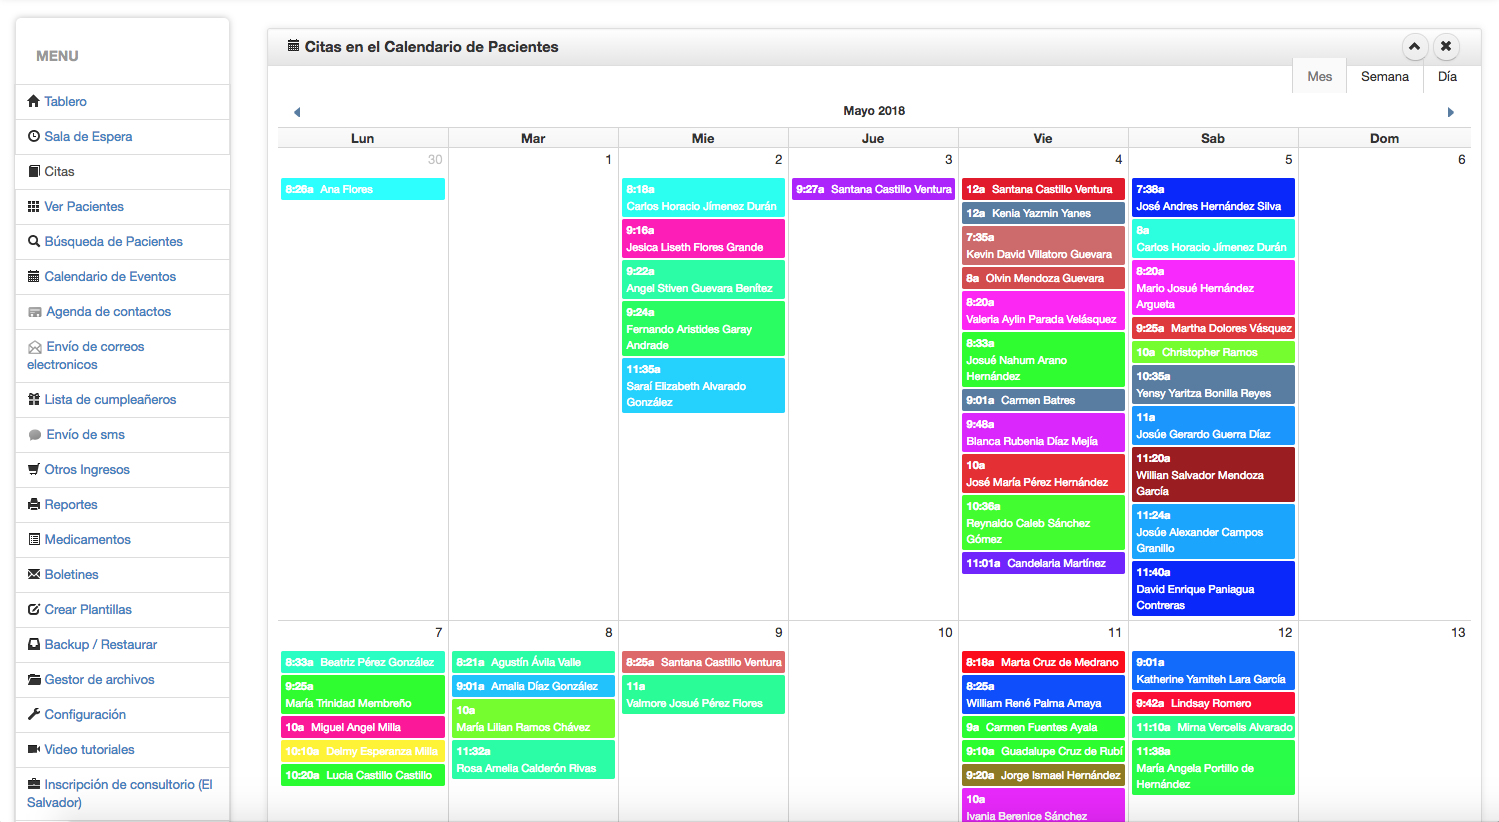This screenshot has height=822, width=1499.
Task: Click the Video tutoriales camera icon
Action: click(x=34, y=749)
